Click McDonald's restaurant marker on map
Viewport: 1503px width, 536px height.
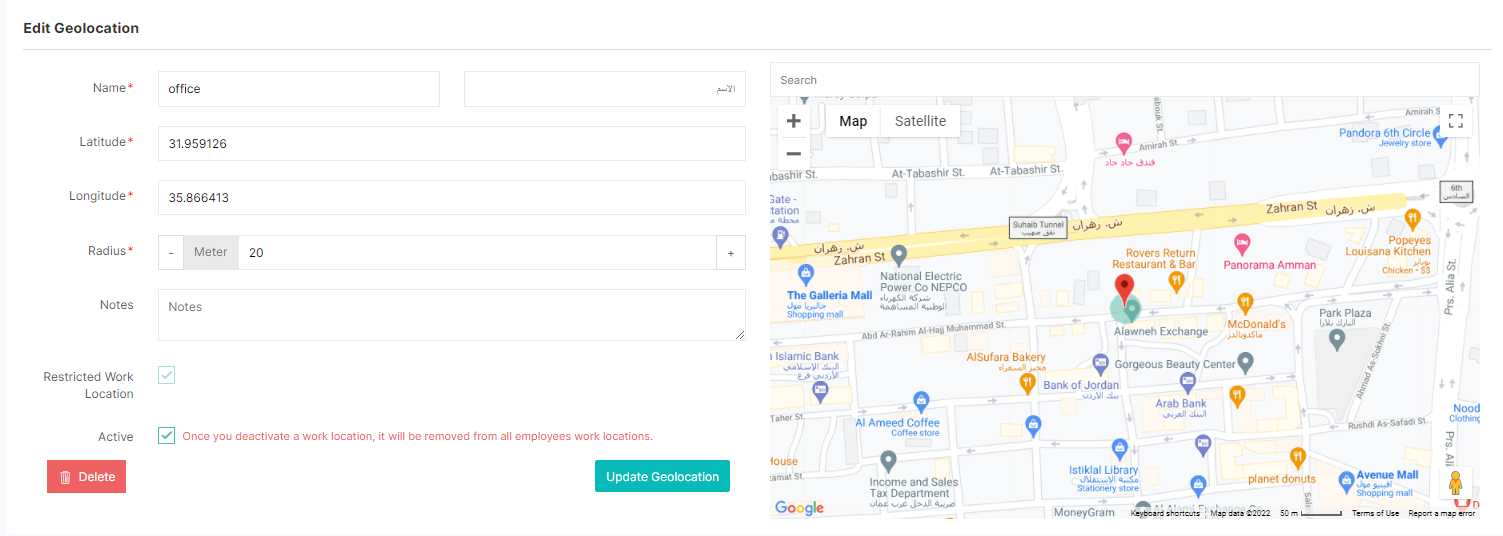click(x=1246, y=301)
